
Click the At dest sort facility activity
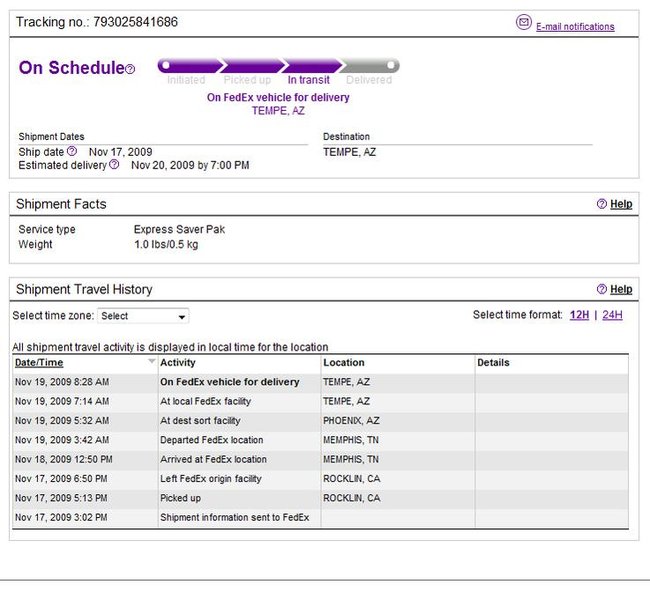coord(200,421)
